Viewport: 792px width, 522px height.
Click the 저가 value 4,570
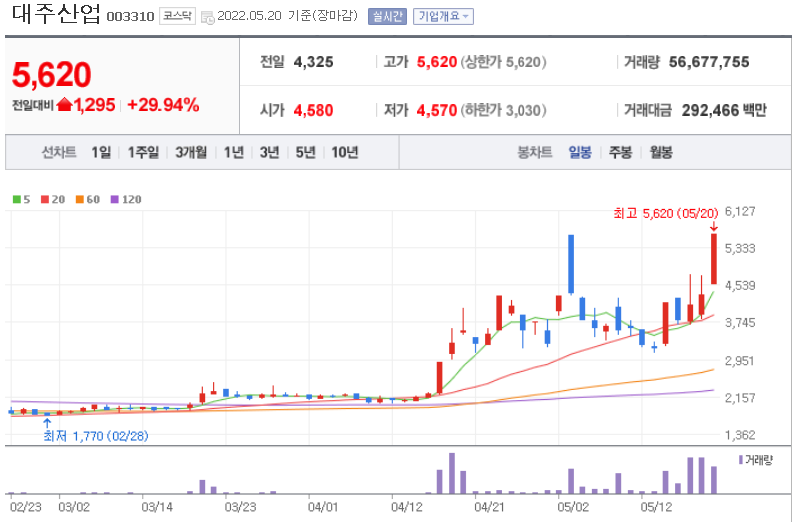coord(437,110)
